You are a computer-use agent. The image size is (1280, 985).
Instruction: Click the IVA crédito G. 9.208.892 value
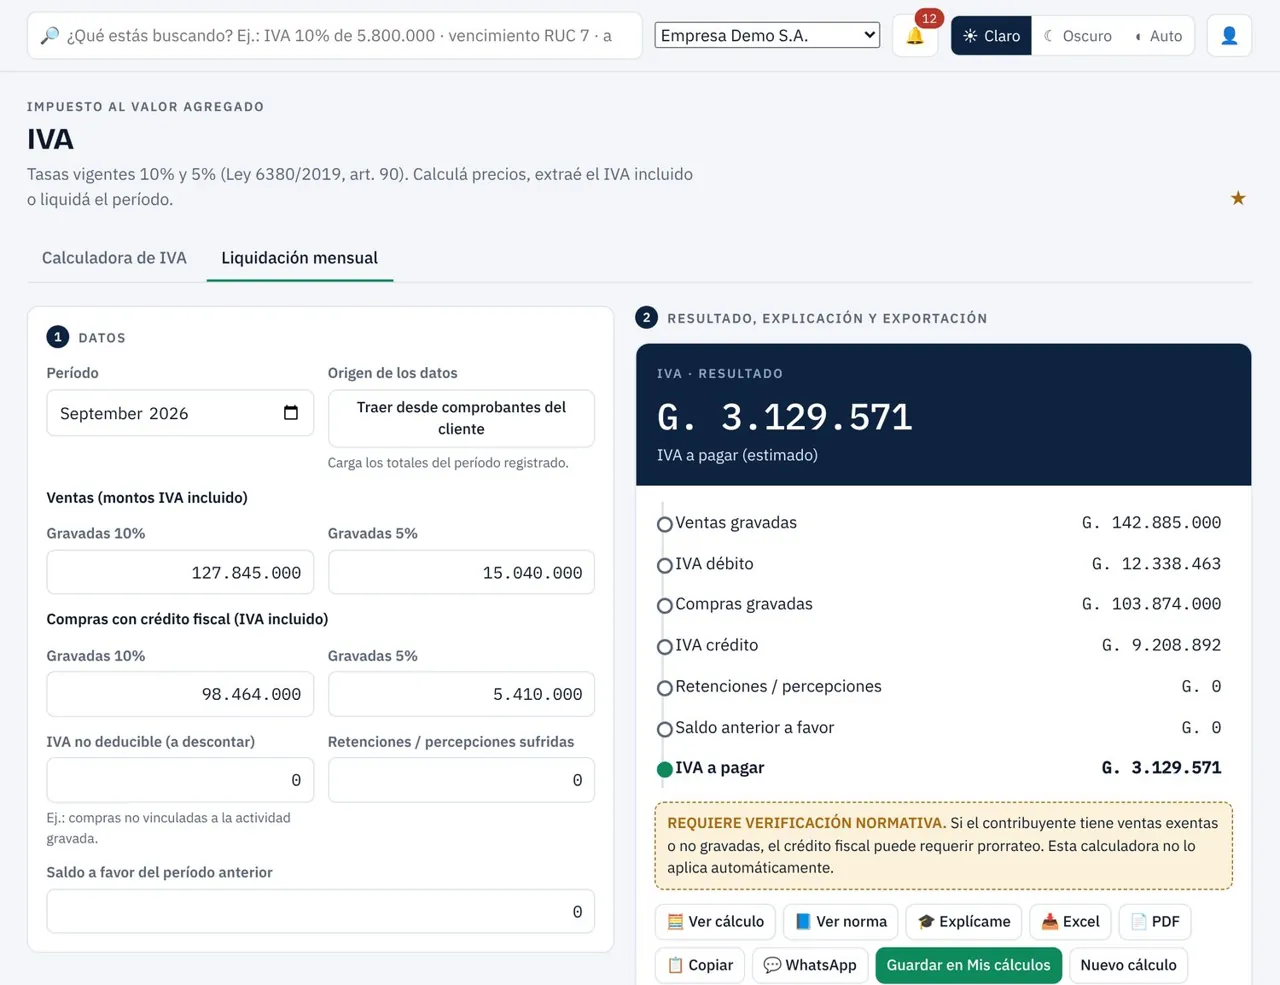pyautogui.click(x=1161, y=645)
